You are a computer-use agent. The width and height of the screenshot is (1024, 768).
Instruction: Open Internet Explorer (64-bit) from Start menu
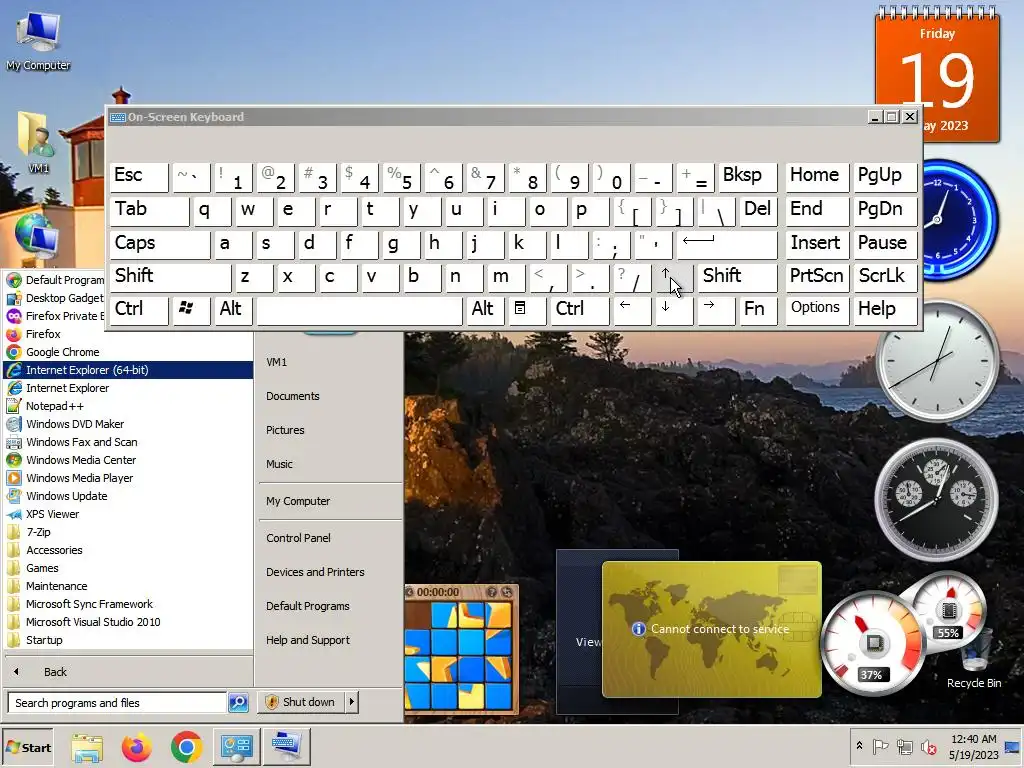(126, 370)
